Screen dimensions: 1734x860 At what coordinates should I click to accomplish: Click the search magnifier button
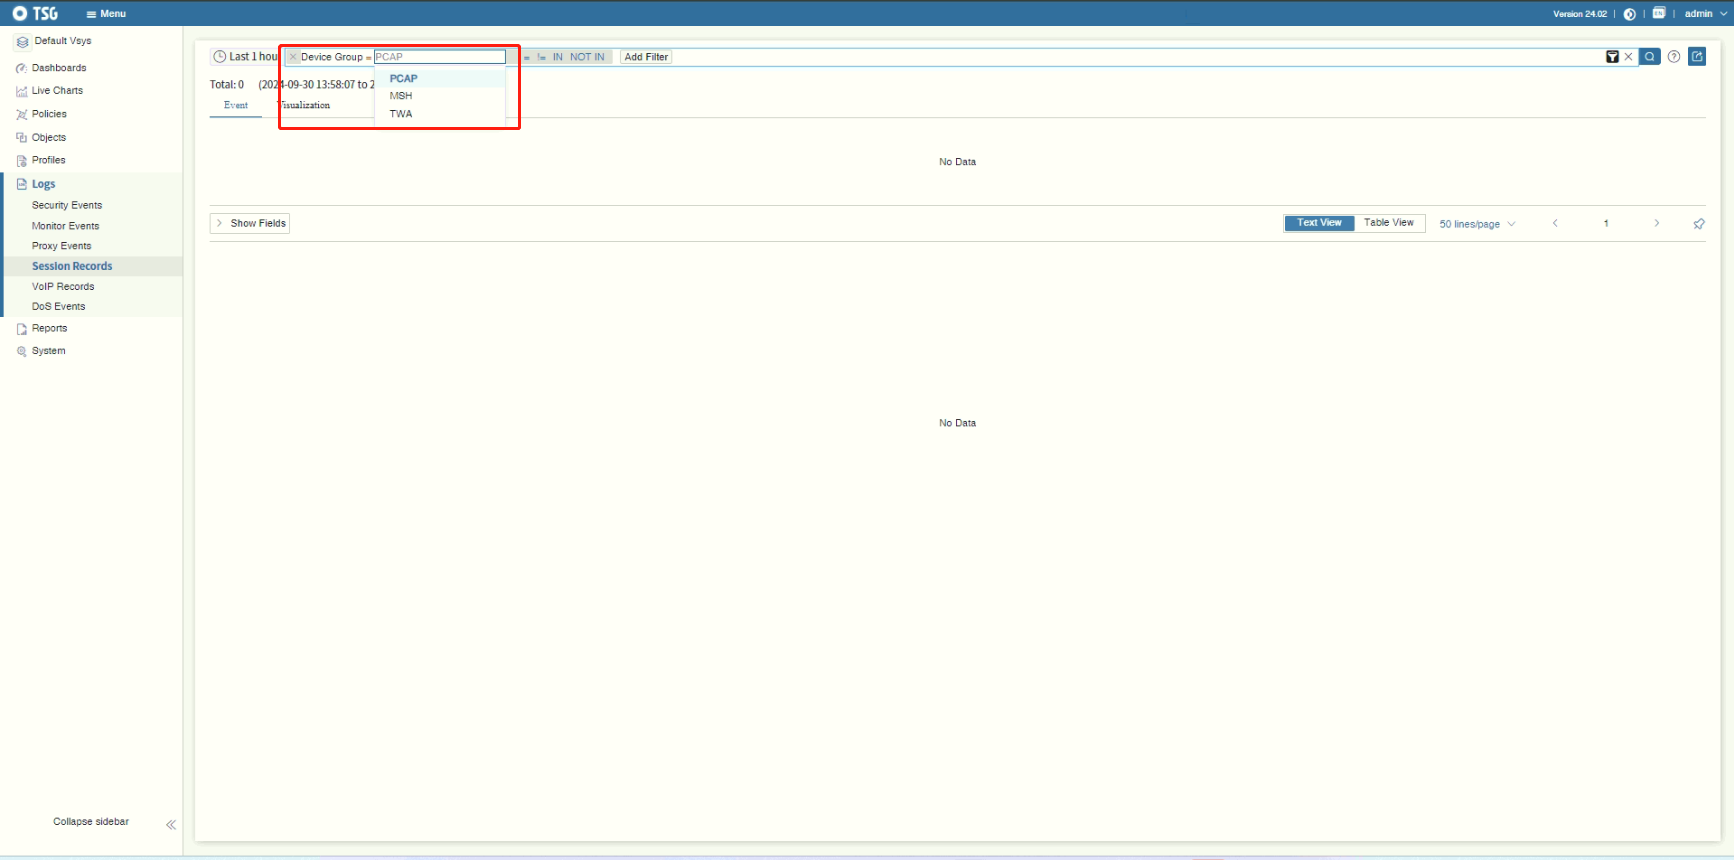coord(1650,57)
